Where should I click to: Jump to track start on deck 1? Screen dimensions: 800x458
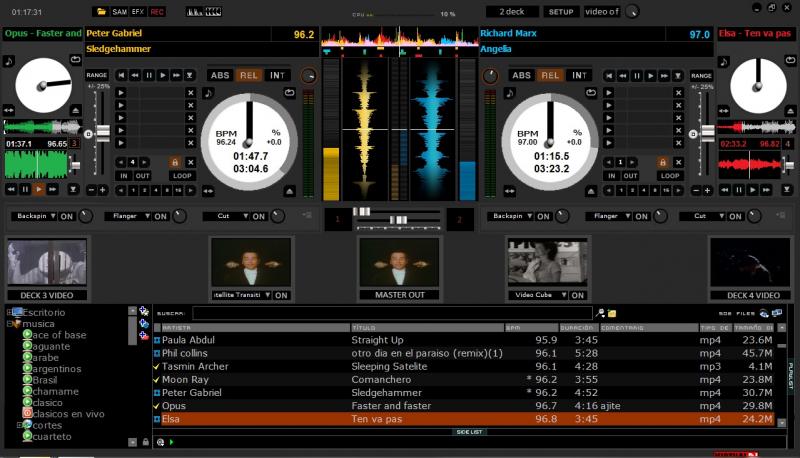[121, 75]
